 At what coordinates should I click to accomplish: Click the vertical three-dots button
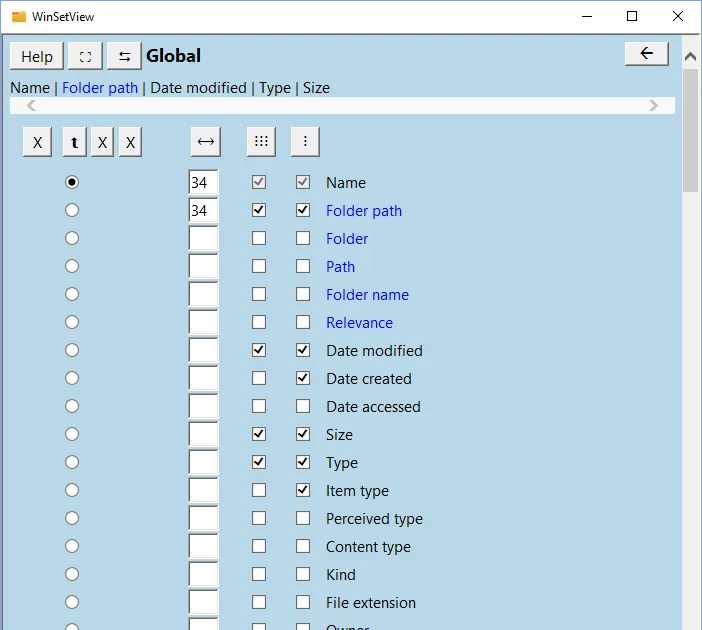click(305, 142)
